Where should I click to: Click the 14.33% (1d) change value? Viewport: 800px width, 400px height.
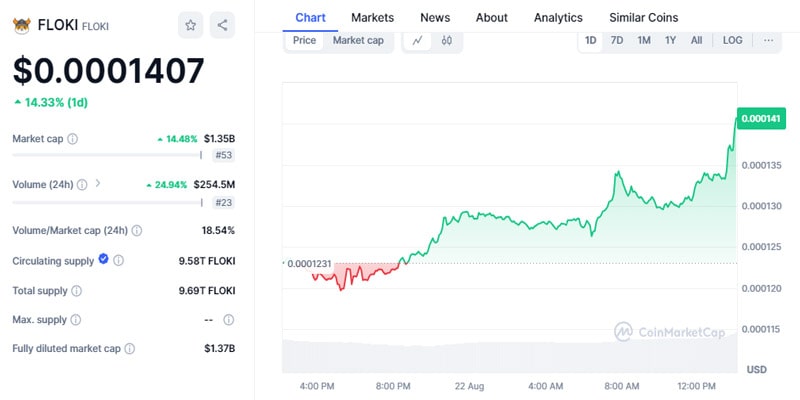(x=51, y=103)
